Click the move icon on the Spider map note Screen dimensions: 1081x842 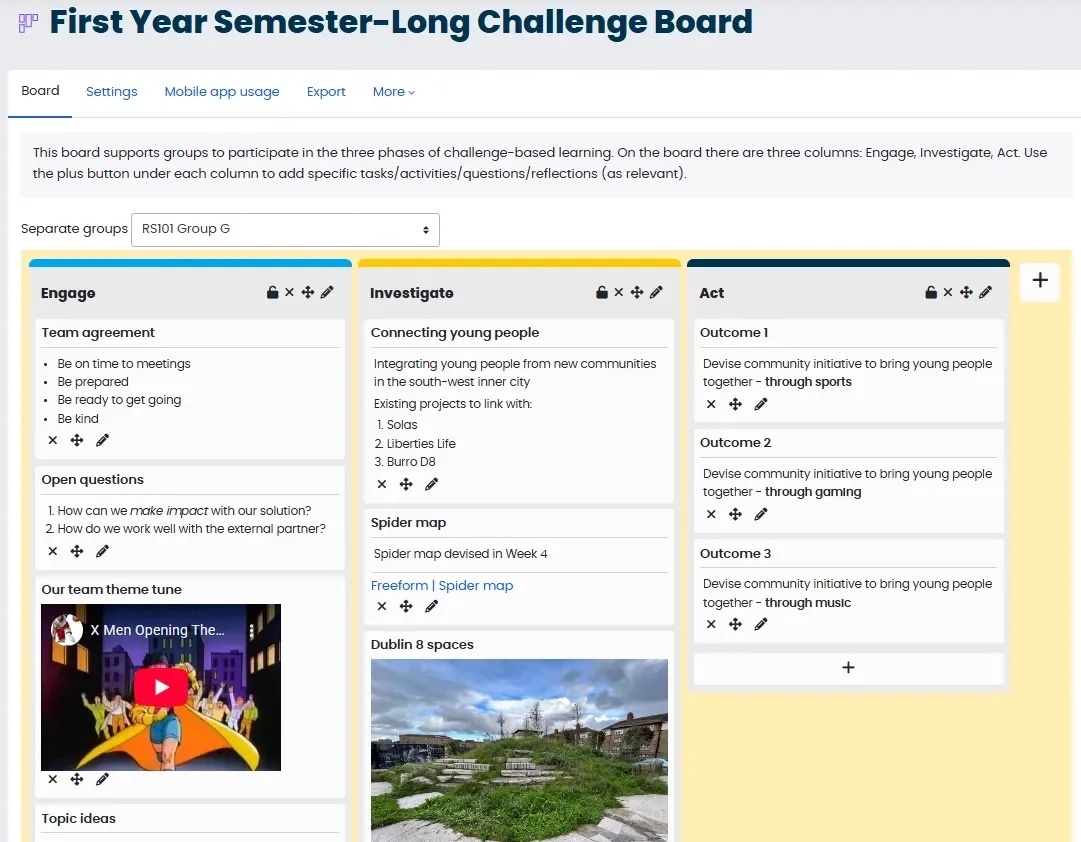point(406,606)
